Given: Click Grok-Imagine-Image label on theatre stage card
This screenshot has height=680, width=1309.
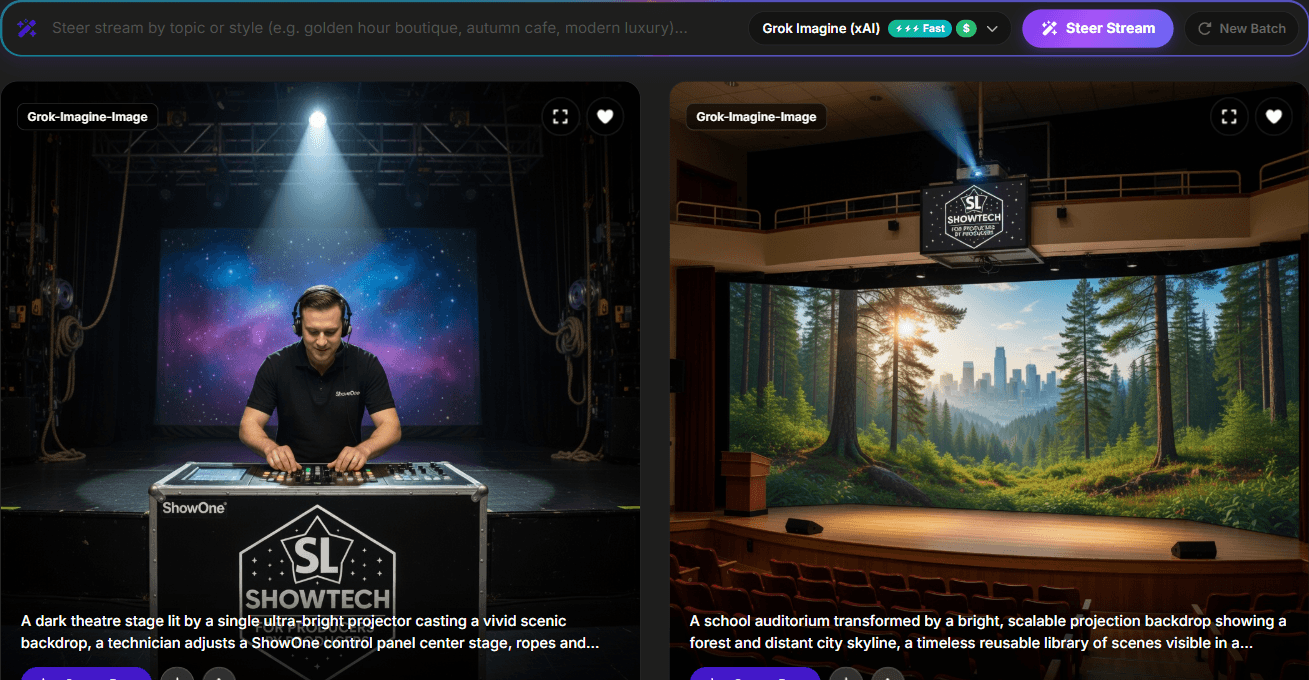Looking at the screenshot, I should 88,117.
